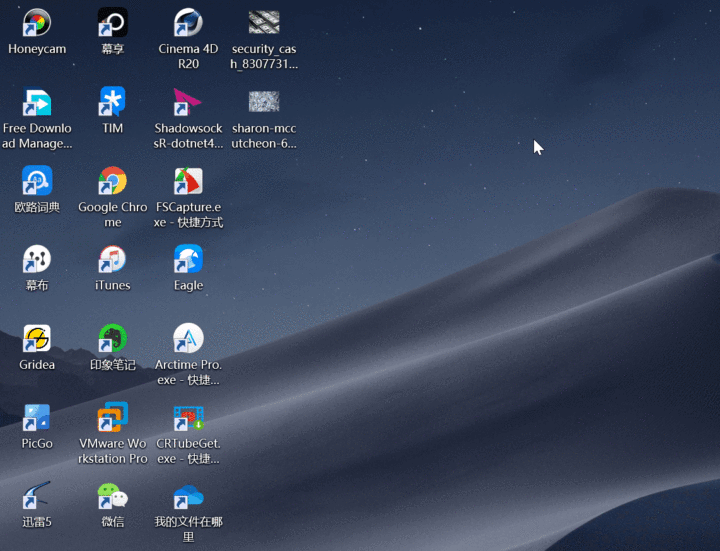720x551 pixels.
Task: Select the 我的文件在哪里 cloud shortcut
Action: [x=188, y=497]
